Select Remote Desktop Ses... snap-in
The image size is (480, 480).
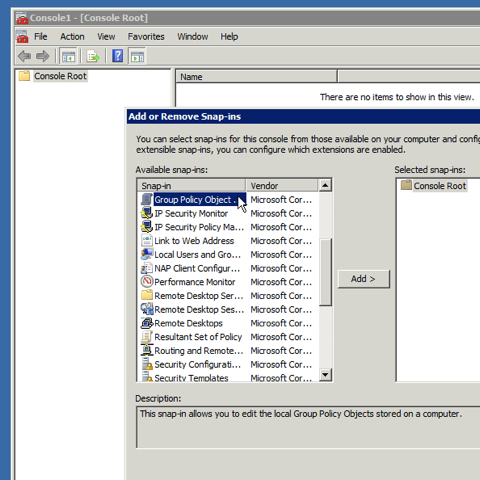point(199,309)
